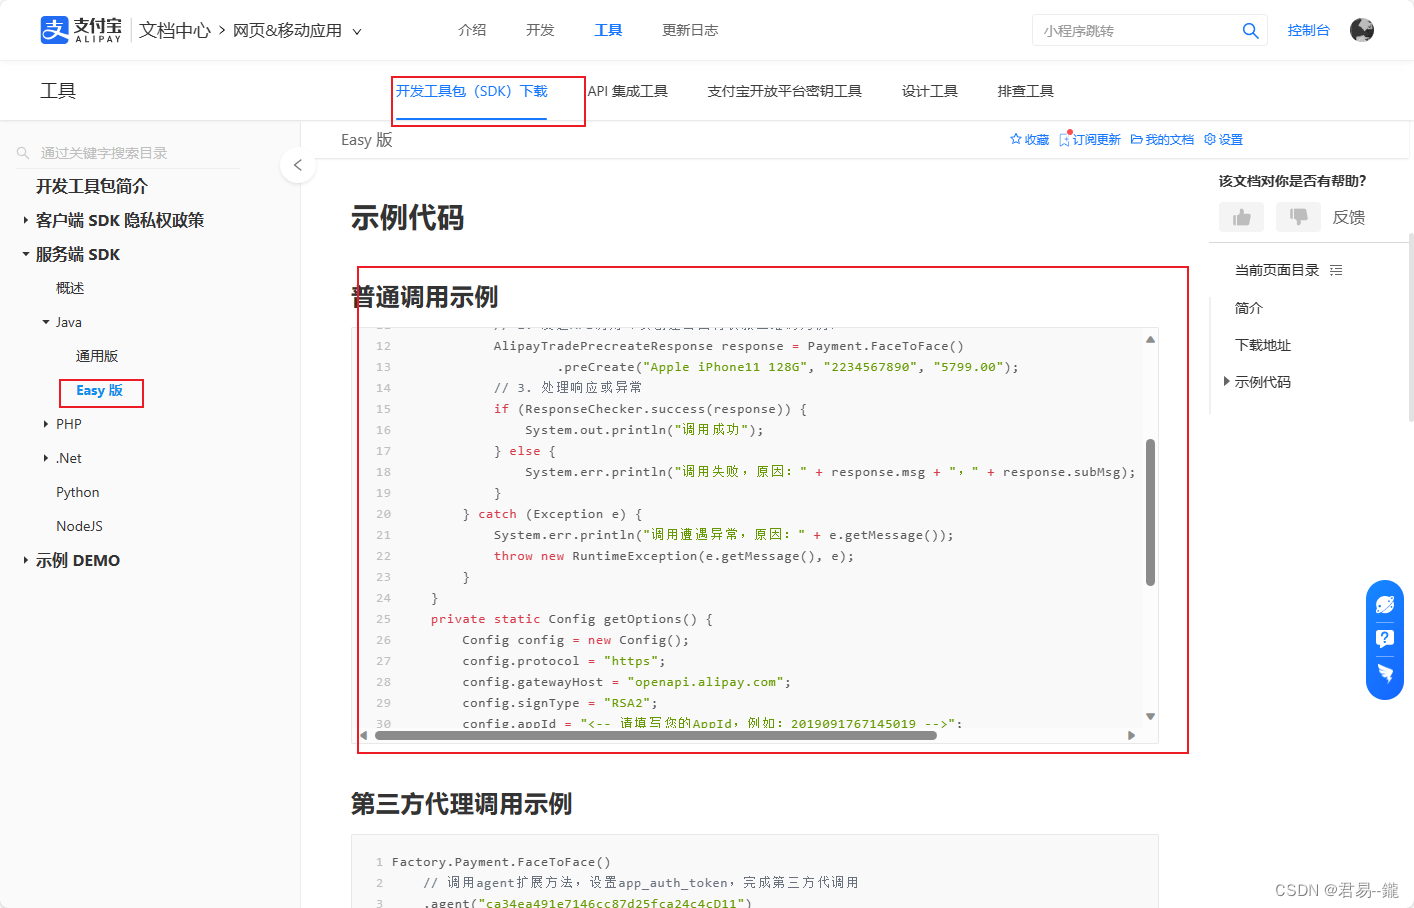Jump to 简介 in page contents
This screenshot has height=908, width=1414.
pos(1249,308)
